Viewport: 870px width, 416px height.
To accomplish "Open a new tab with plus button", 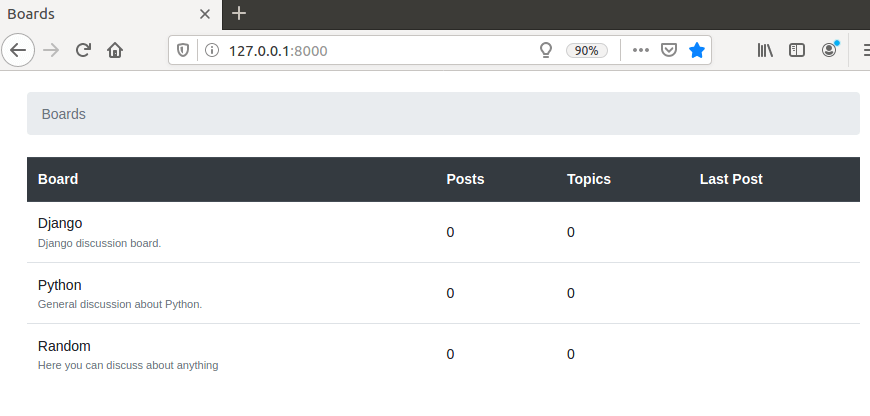I will click(239, 13).
